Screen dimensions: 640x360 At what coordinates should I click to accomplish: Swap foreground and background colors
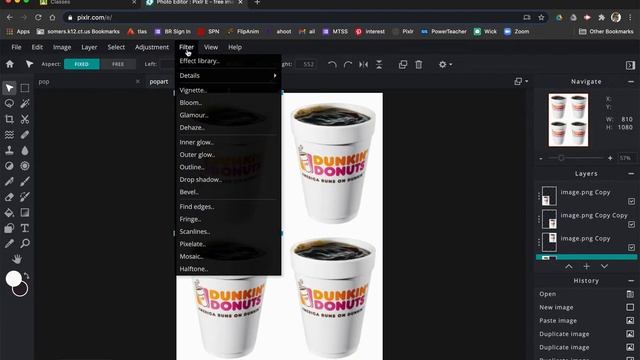27,276
